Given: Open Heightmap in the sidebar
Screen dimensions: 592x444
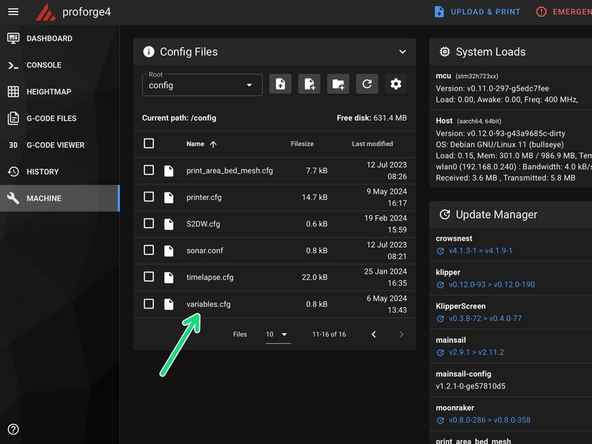Looking at the screenshot, I should (60, 92).
